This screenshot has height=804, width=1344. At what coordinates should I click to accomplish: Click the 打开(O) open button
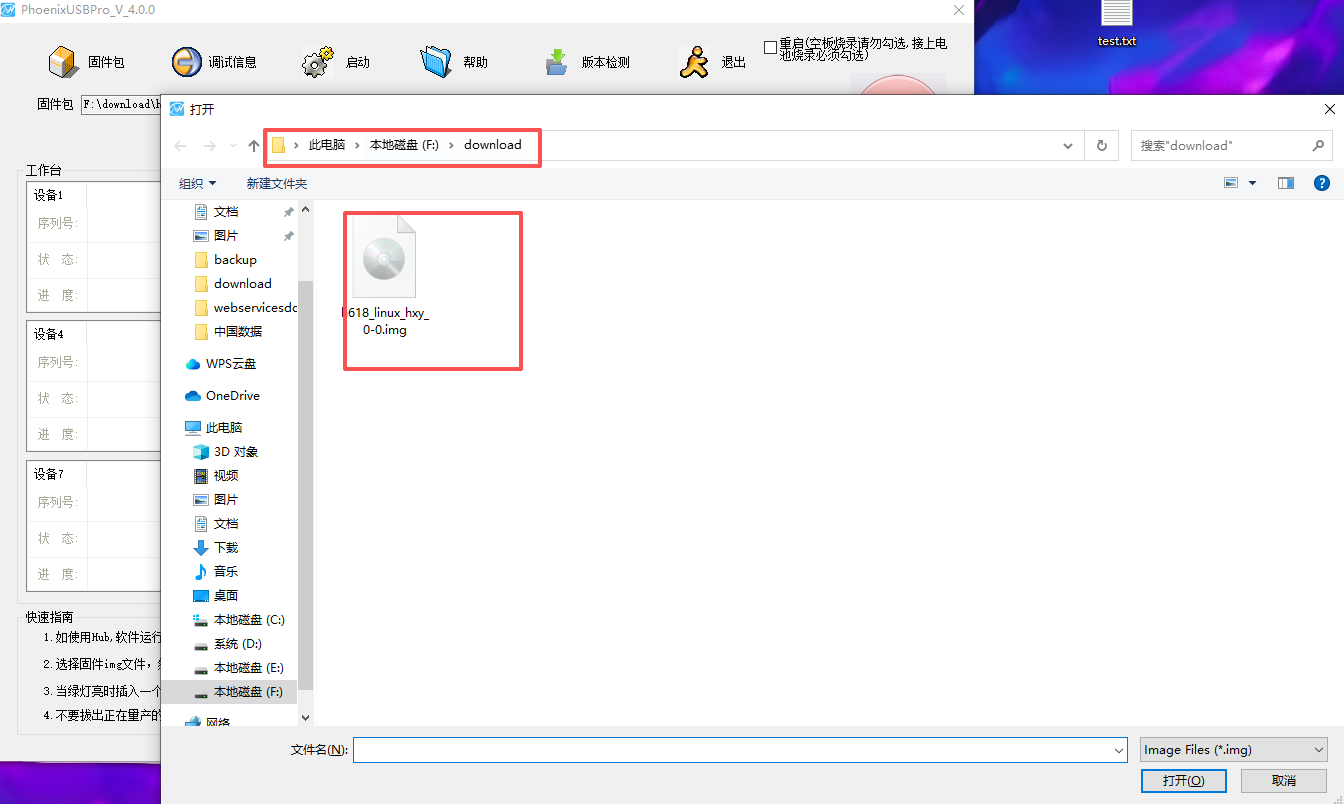(1183, 780)
